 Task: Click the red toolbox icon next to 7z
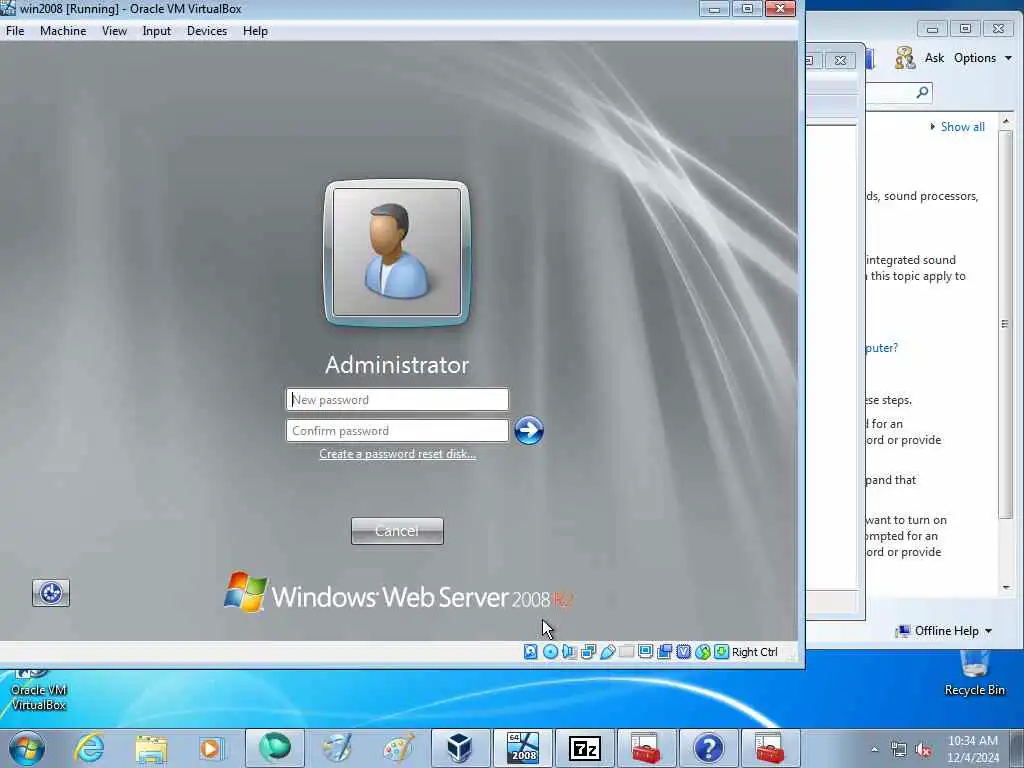point(646,748)
